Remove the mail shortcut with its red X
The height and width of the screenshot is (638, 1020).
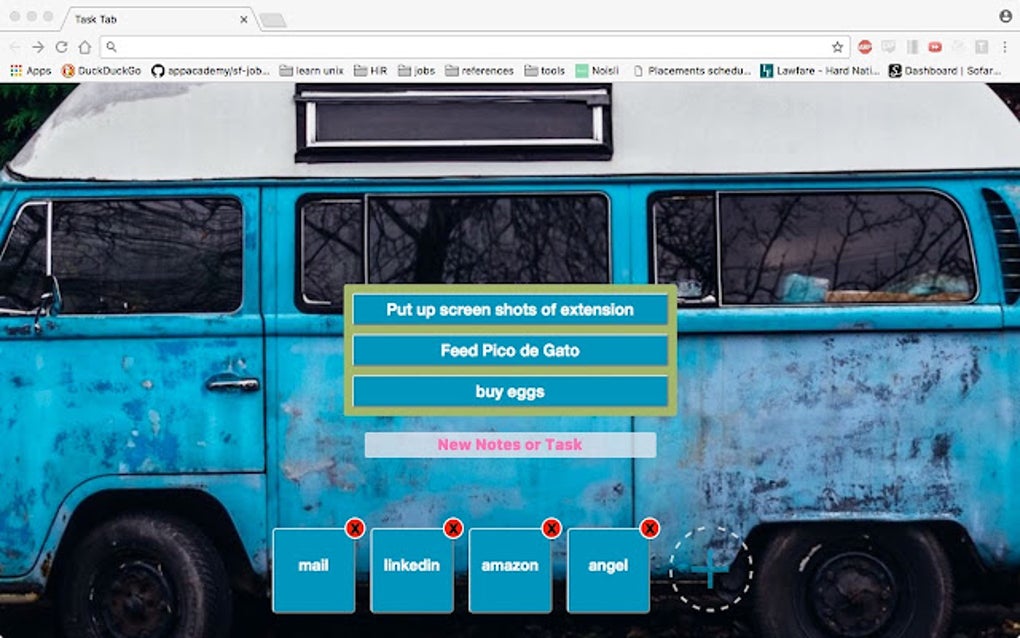(355, 528)
